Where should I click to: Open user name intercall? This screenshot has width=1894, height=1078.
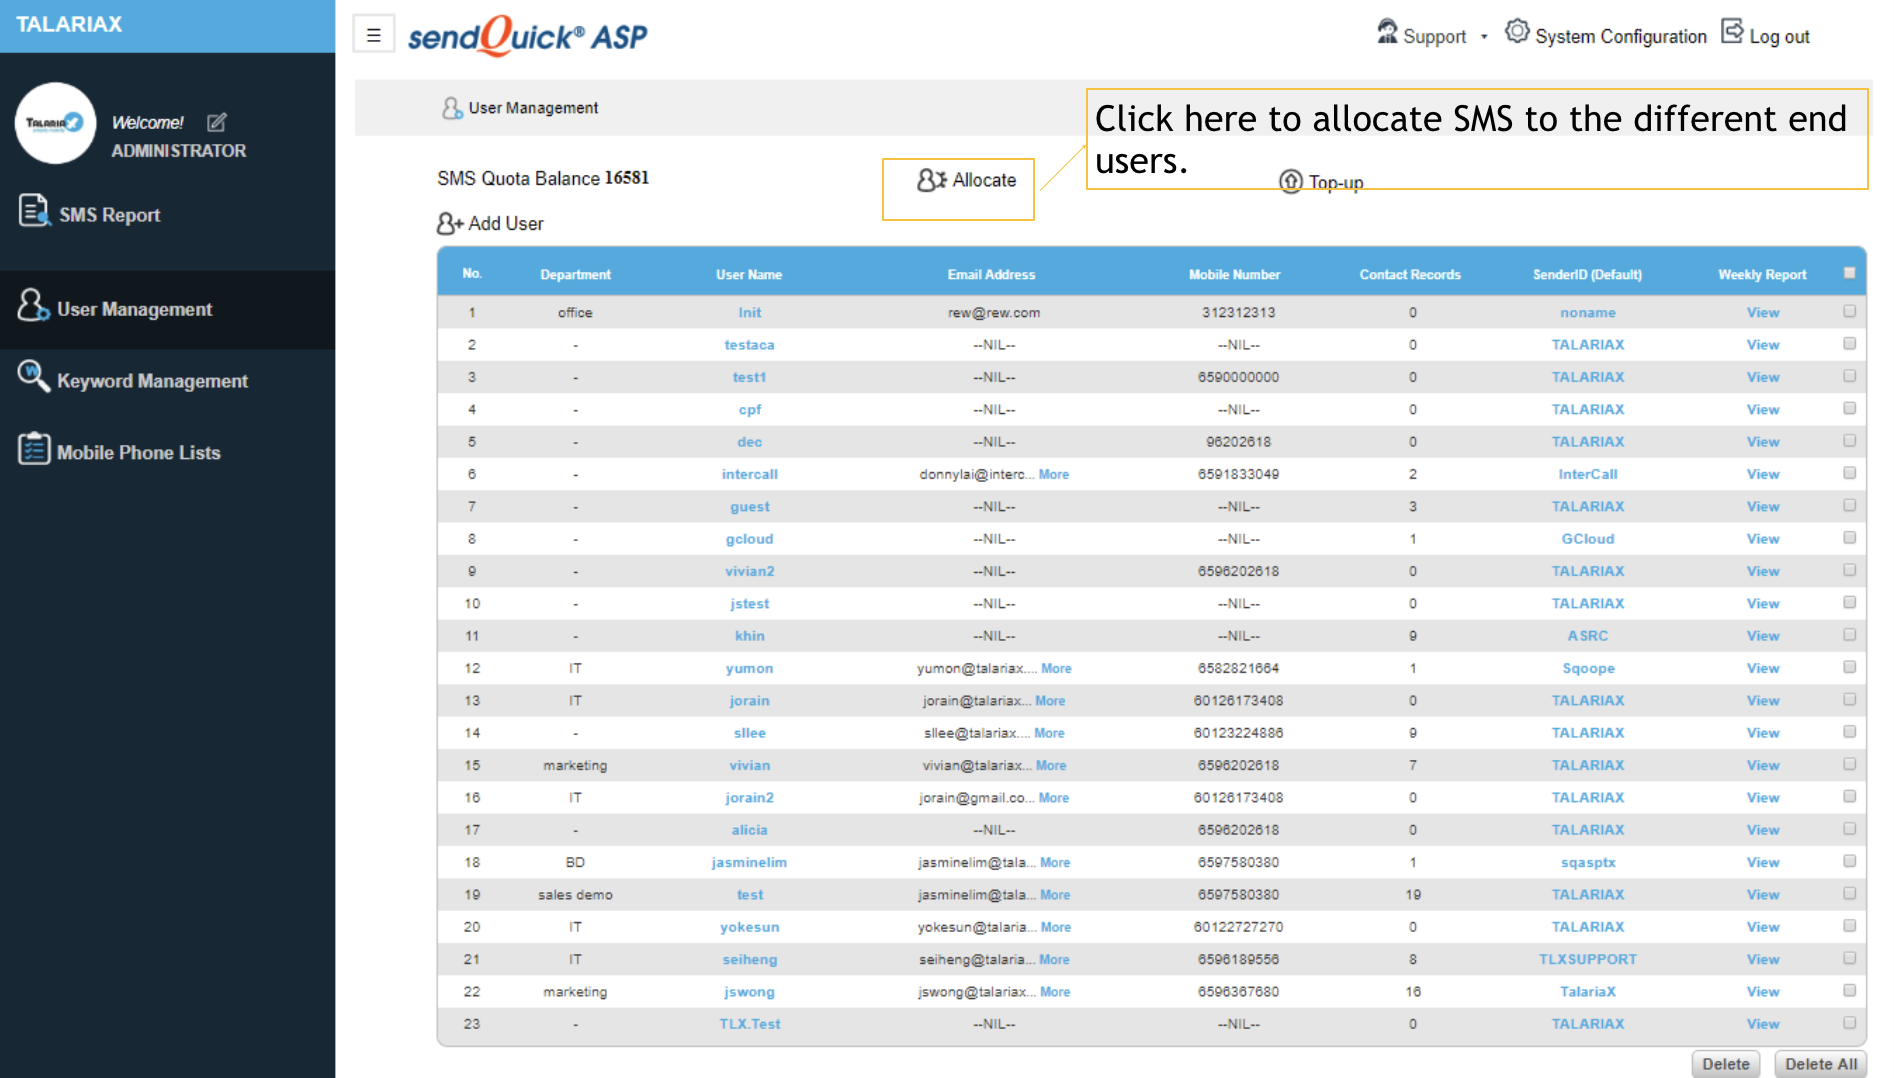coord(750,474)
